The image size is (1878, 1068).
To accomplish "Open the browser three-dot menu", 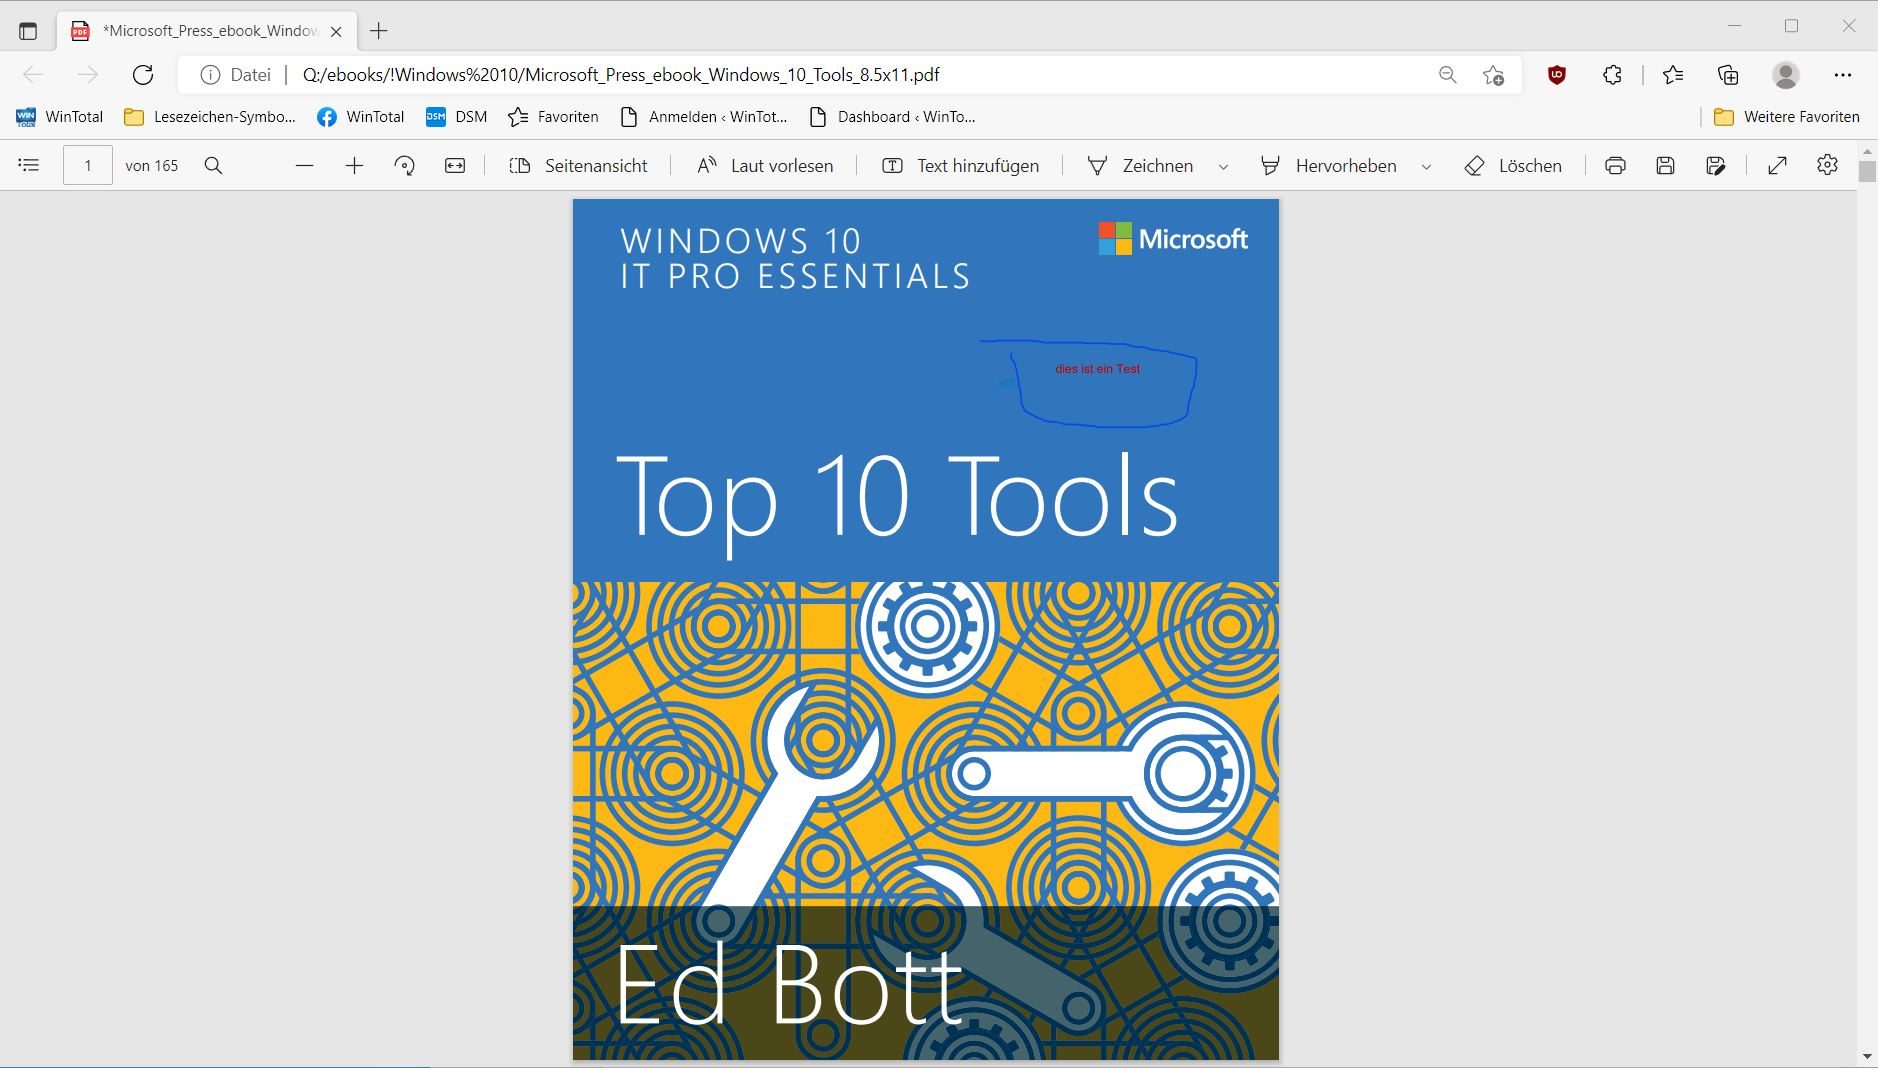I will click(x=1842, y=75).
